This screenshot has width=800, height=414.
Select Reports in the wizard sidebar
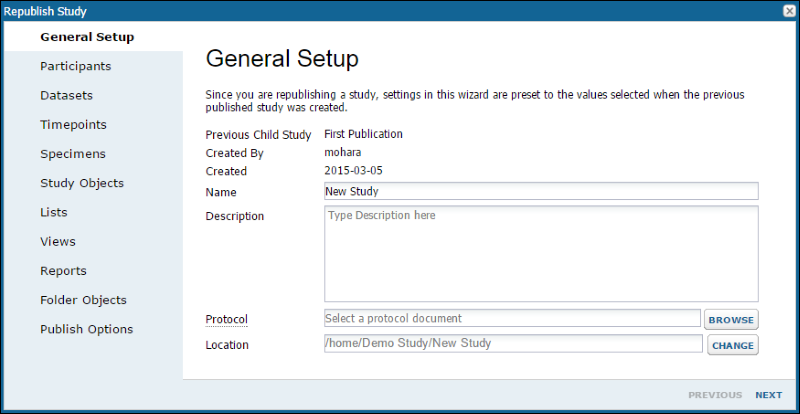tap(63, 271)
